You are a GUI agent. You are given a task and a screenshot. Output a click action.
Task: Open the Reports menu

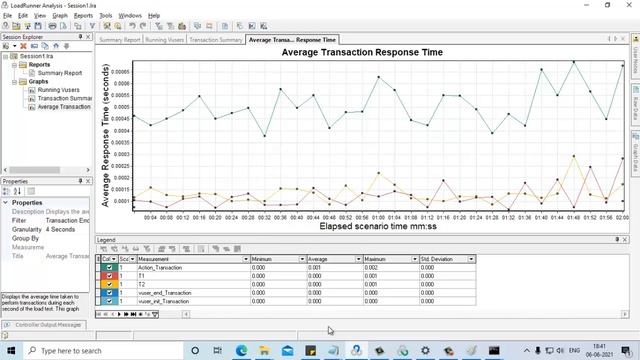(x=83, y=16)
